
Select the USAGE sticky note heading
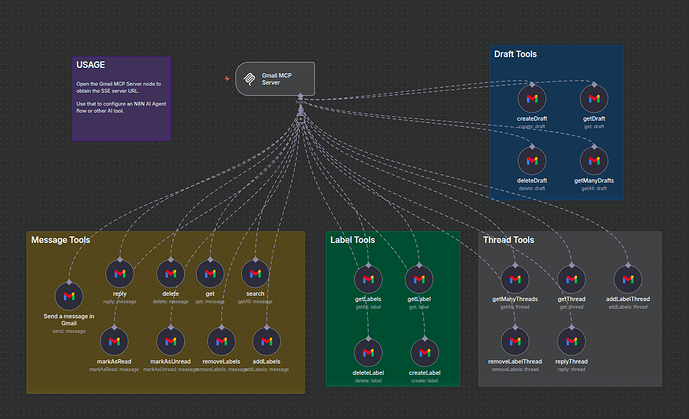pyautogui.click(x=91, y=65)
